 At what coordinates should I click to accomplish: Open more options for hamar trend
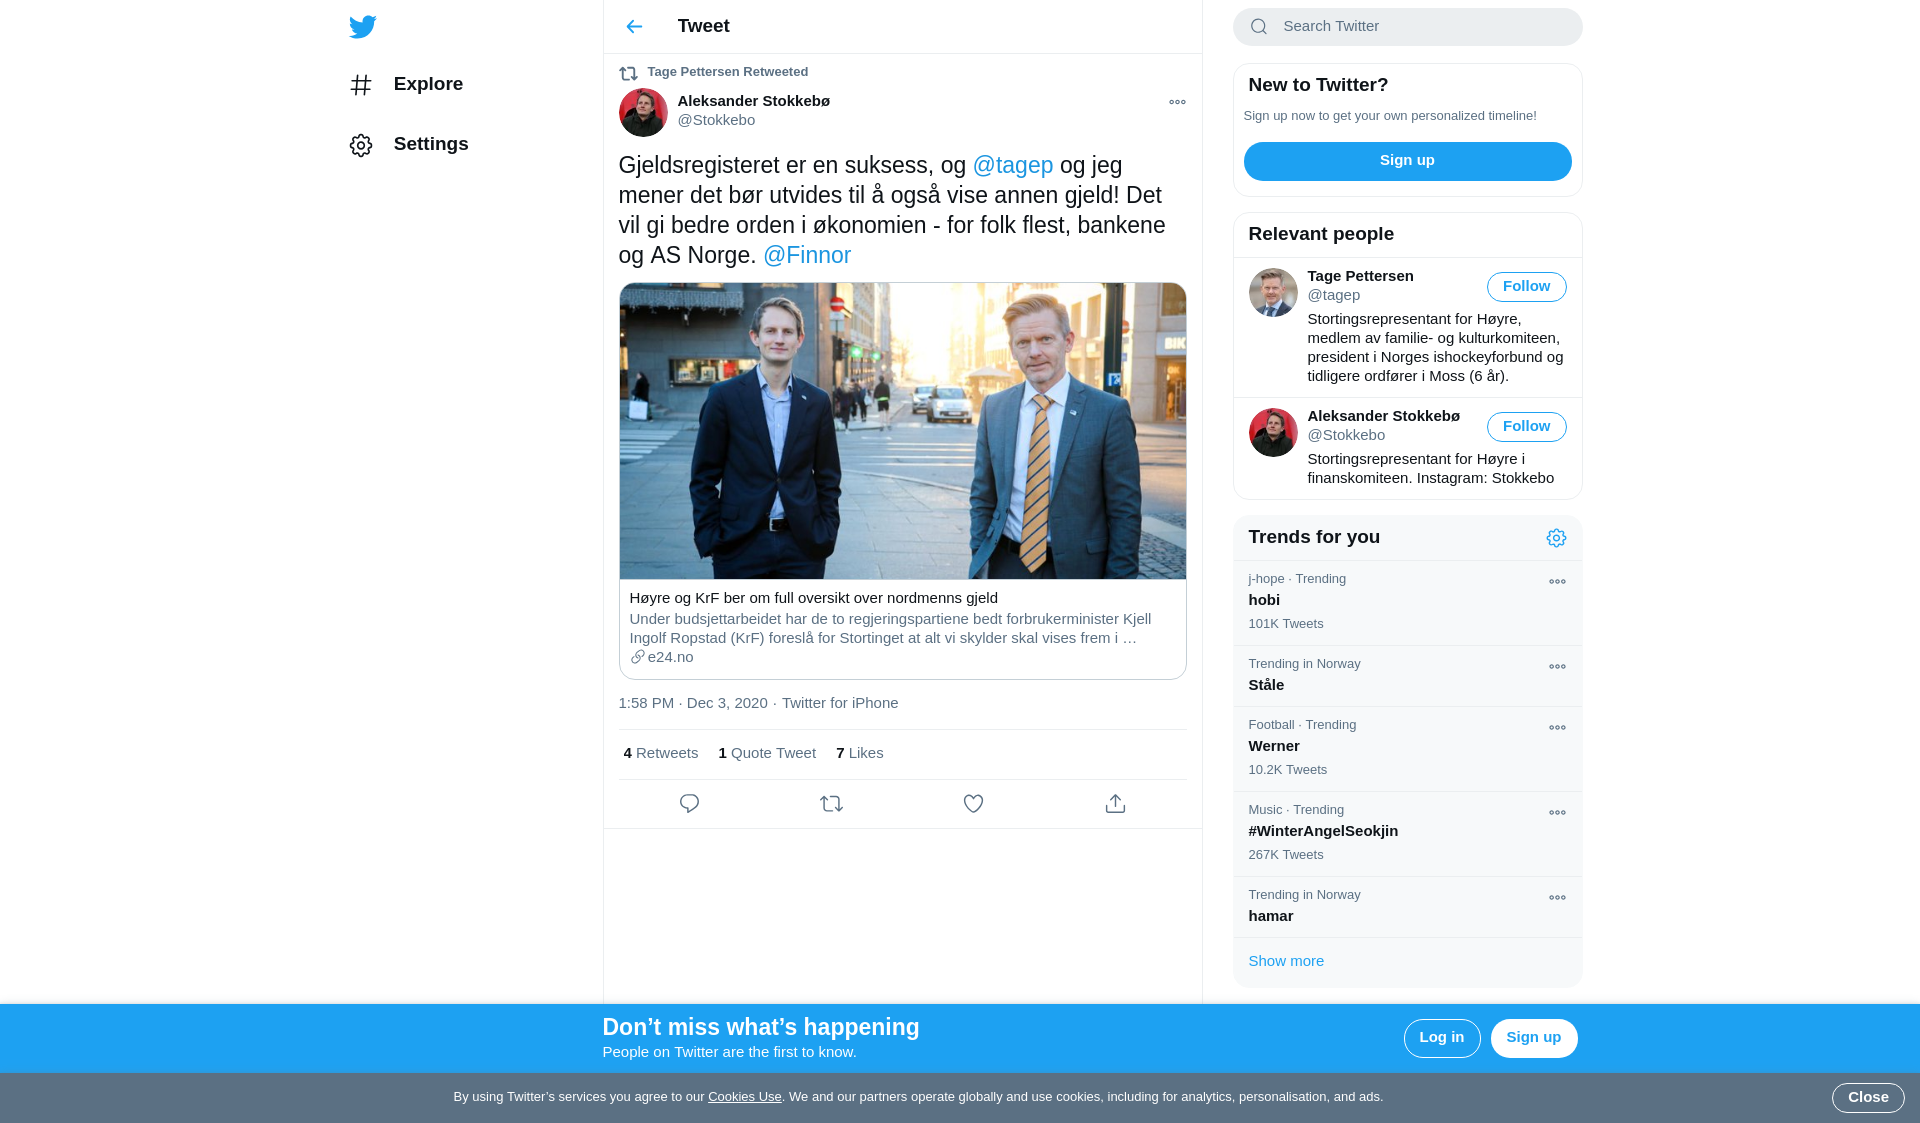coord(1557,897)
